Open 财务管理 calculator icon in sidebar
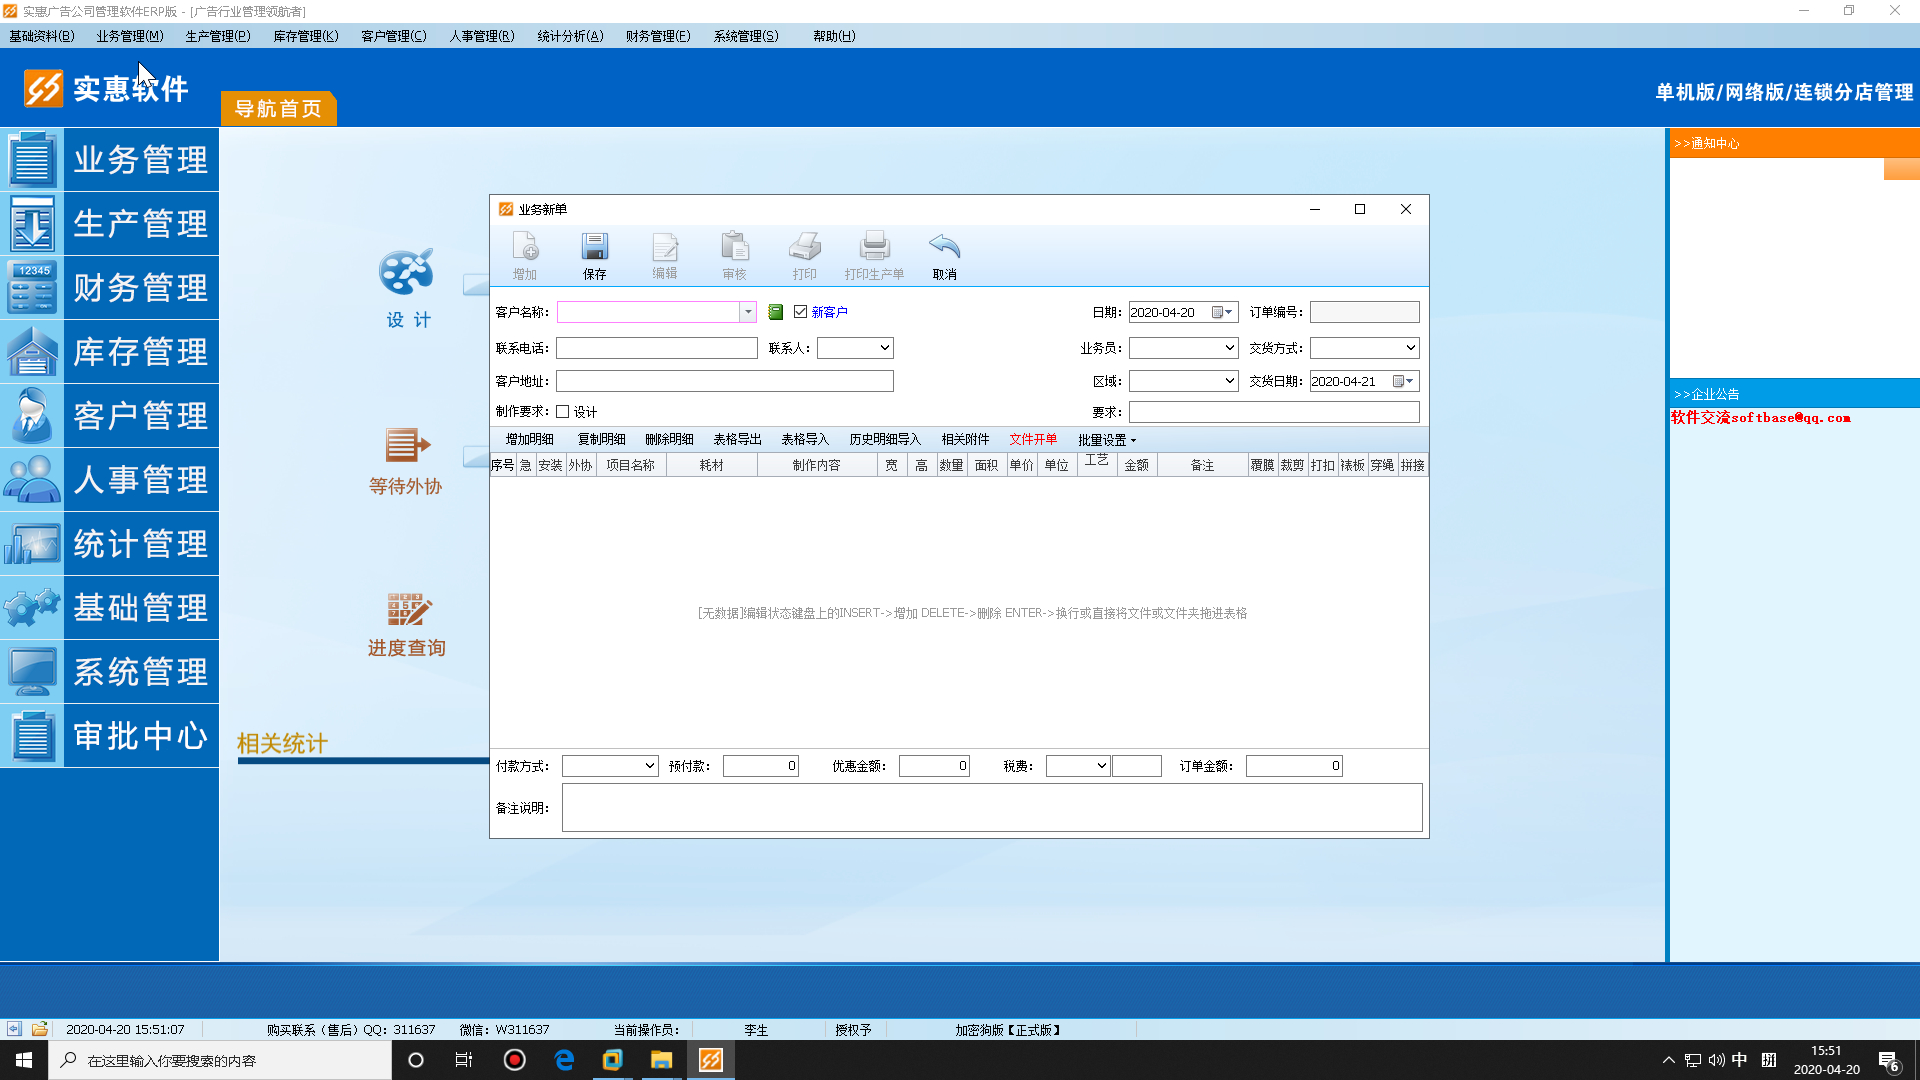Viewport: 1920px width, 1080px height. (32, 288)
